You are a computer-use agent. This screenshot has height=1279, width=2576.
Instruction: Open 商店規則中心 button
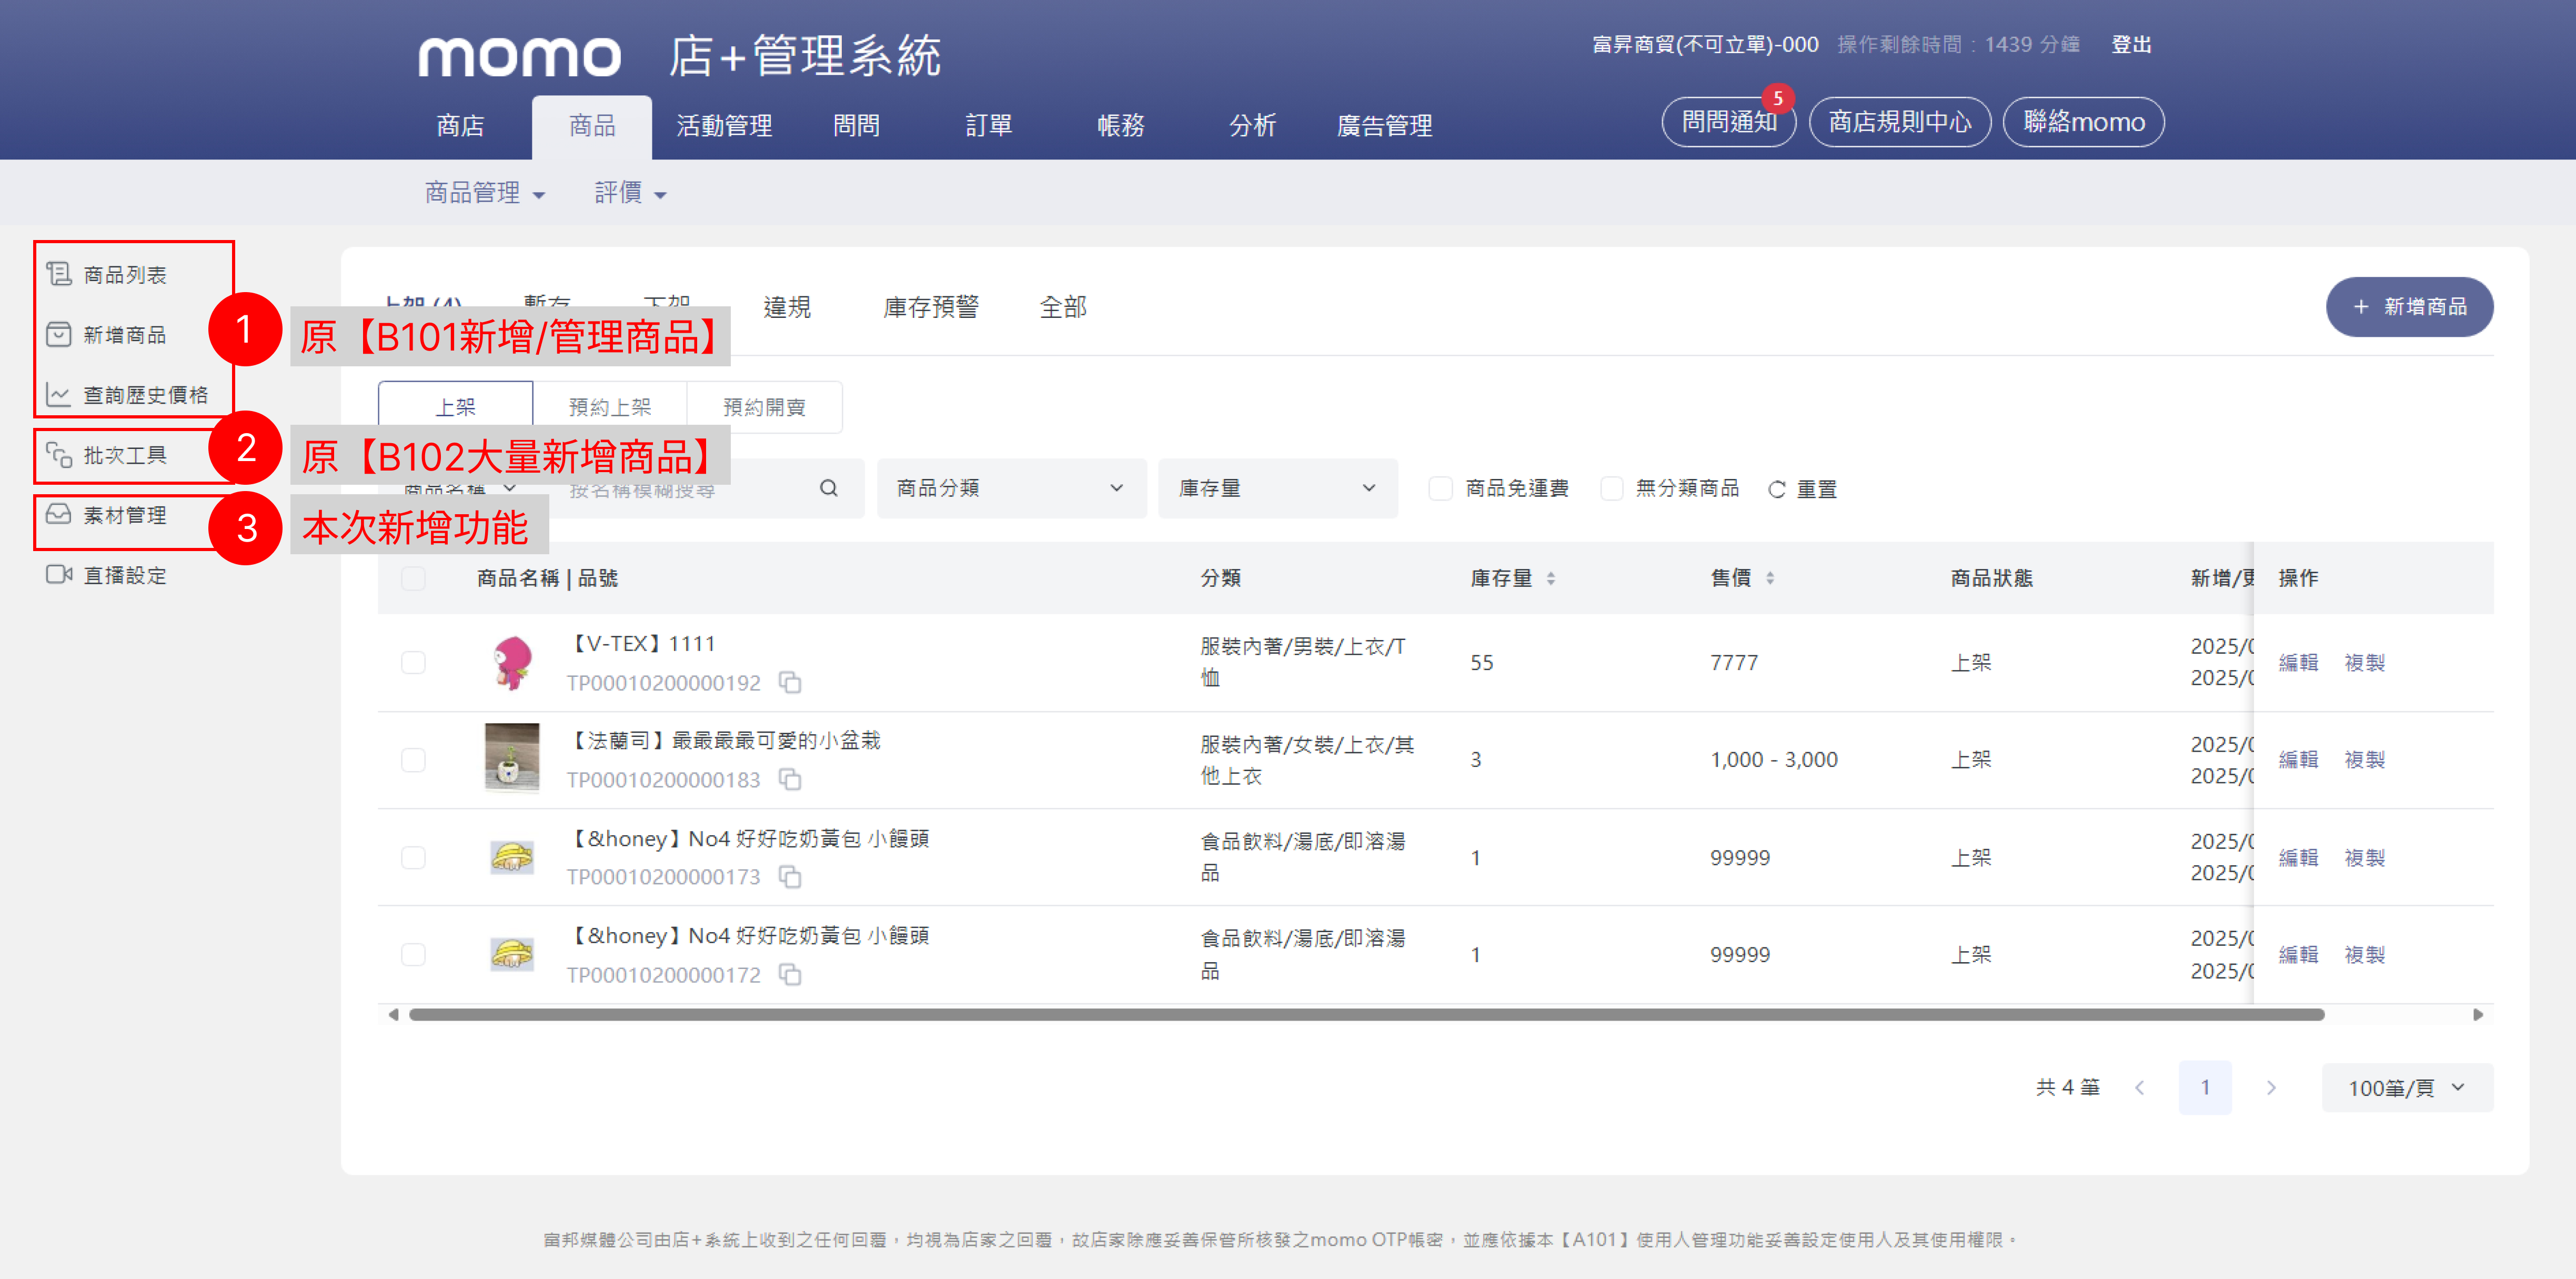click(x=1899, y=122)
